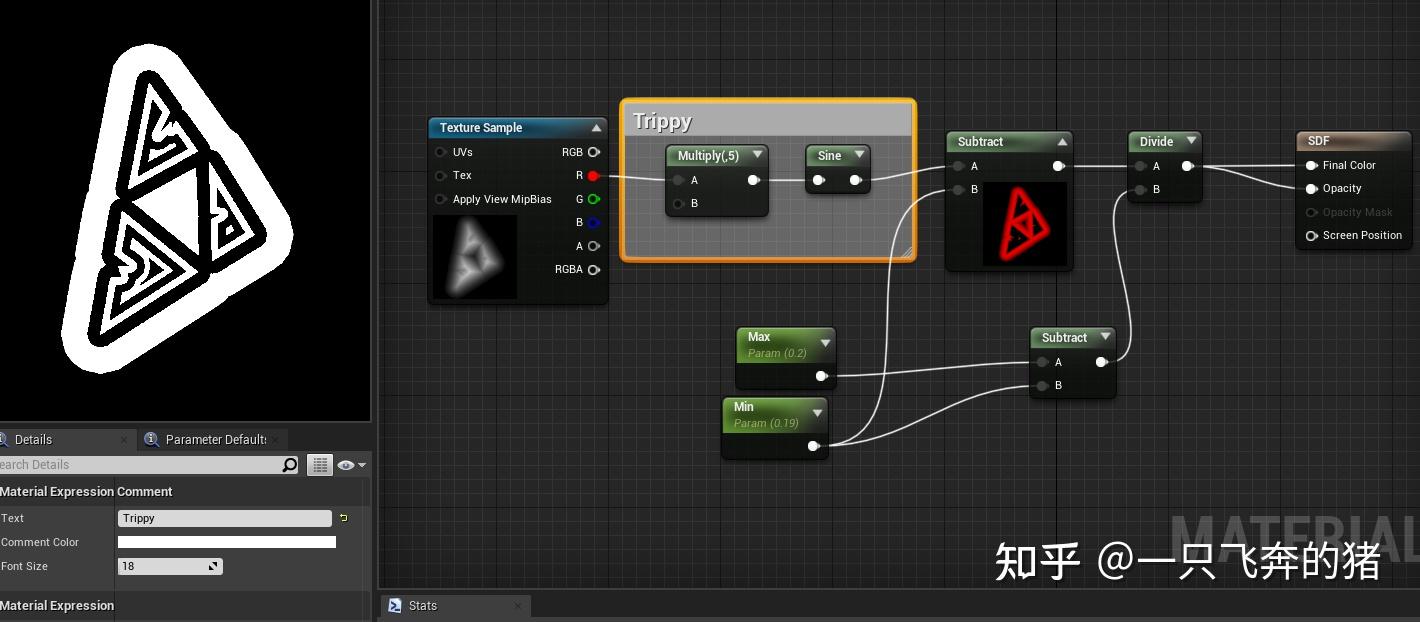This screenshot has width=1420, height=622.
Task: Click inside the Trippy comment text field
Action: (224, 518)
